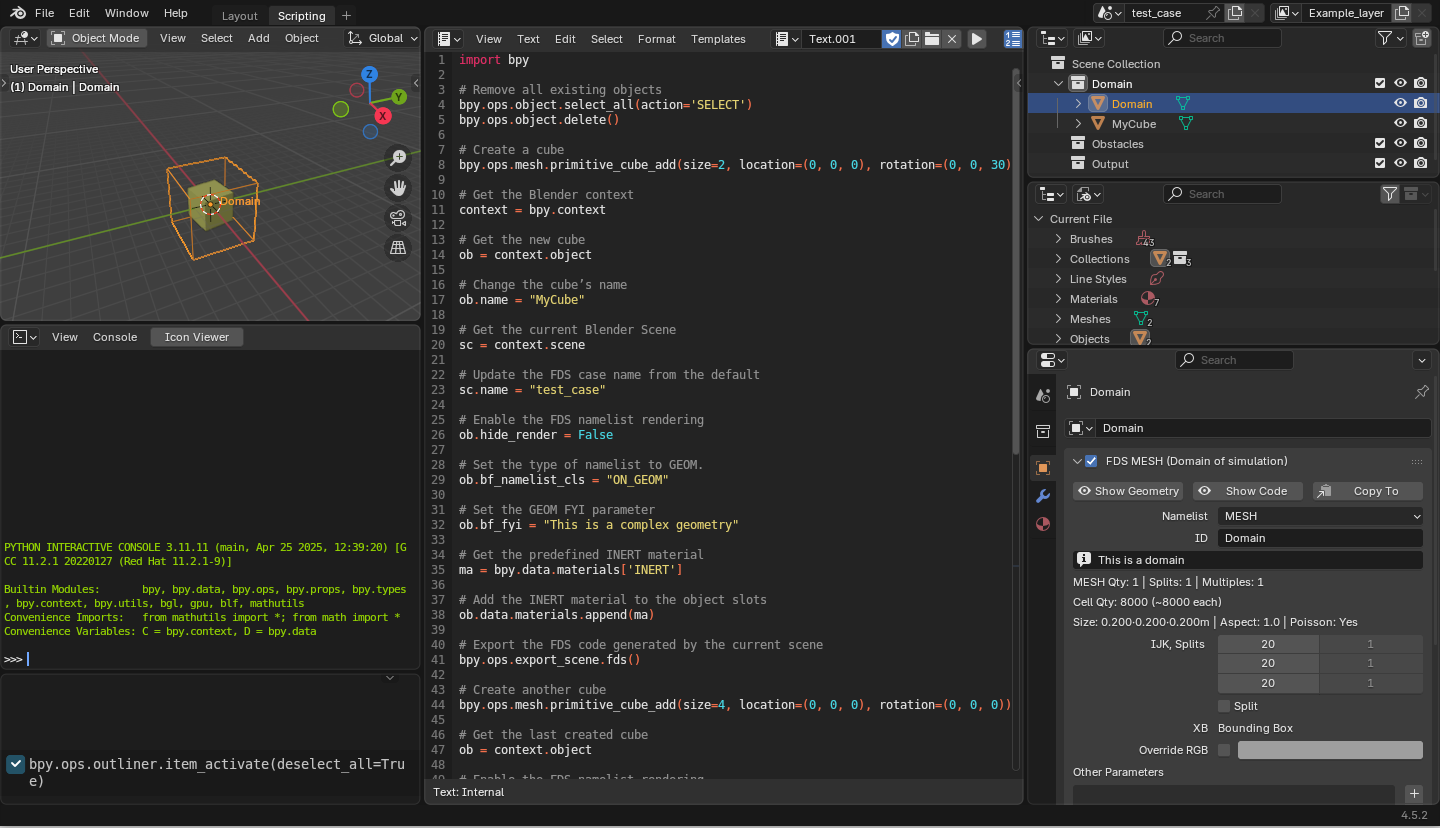Pin the Domain properties context
Screen dimensions: 1440x828
click(1421, 392)
